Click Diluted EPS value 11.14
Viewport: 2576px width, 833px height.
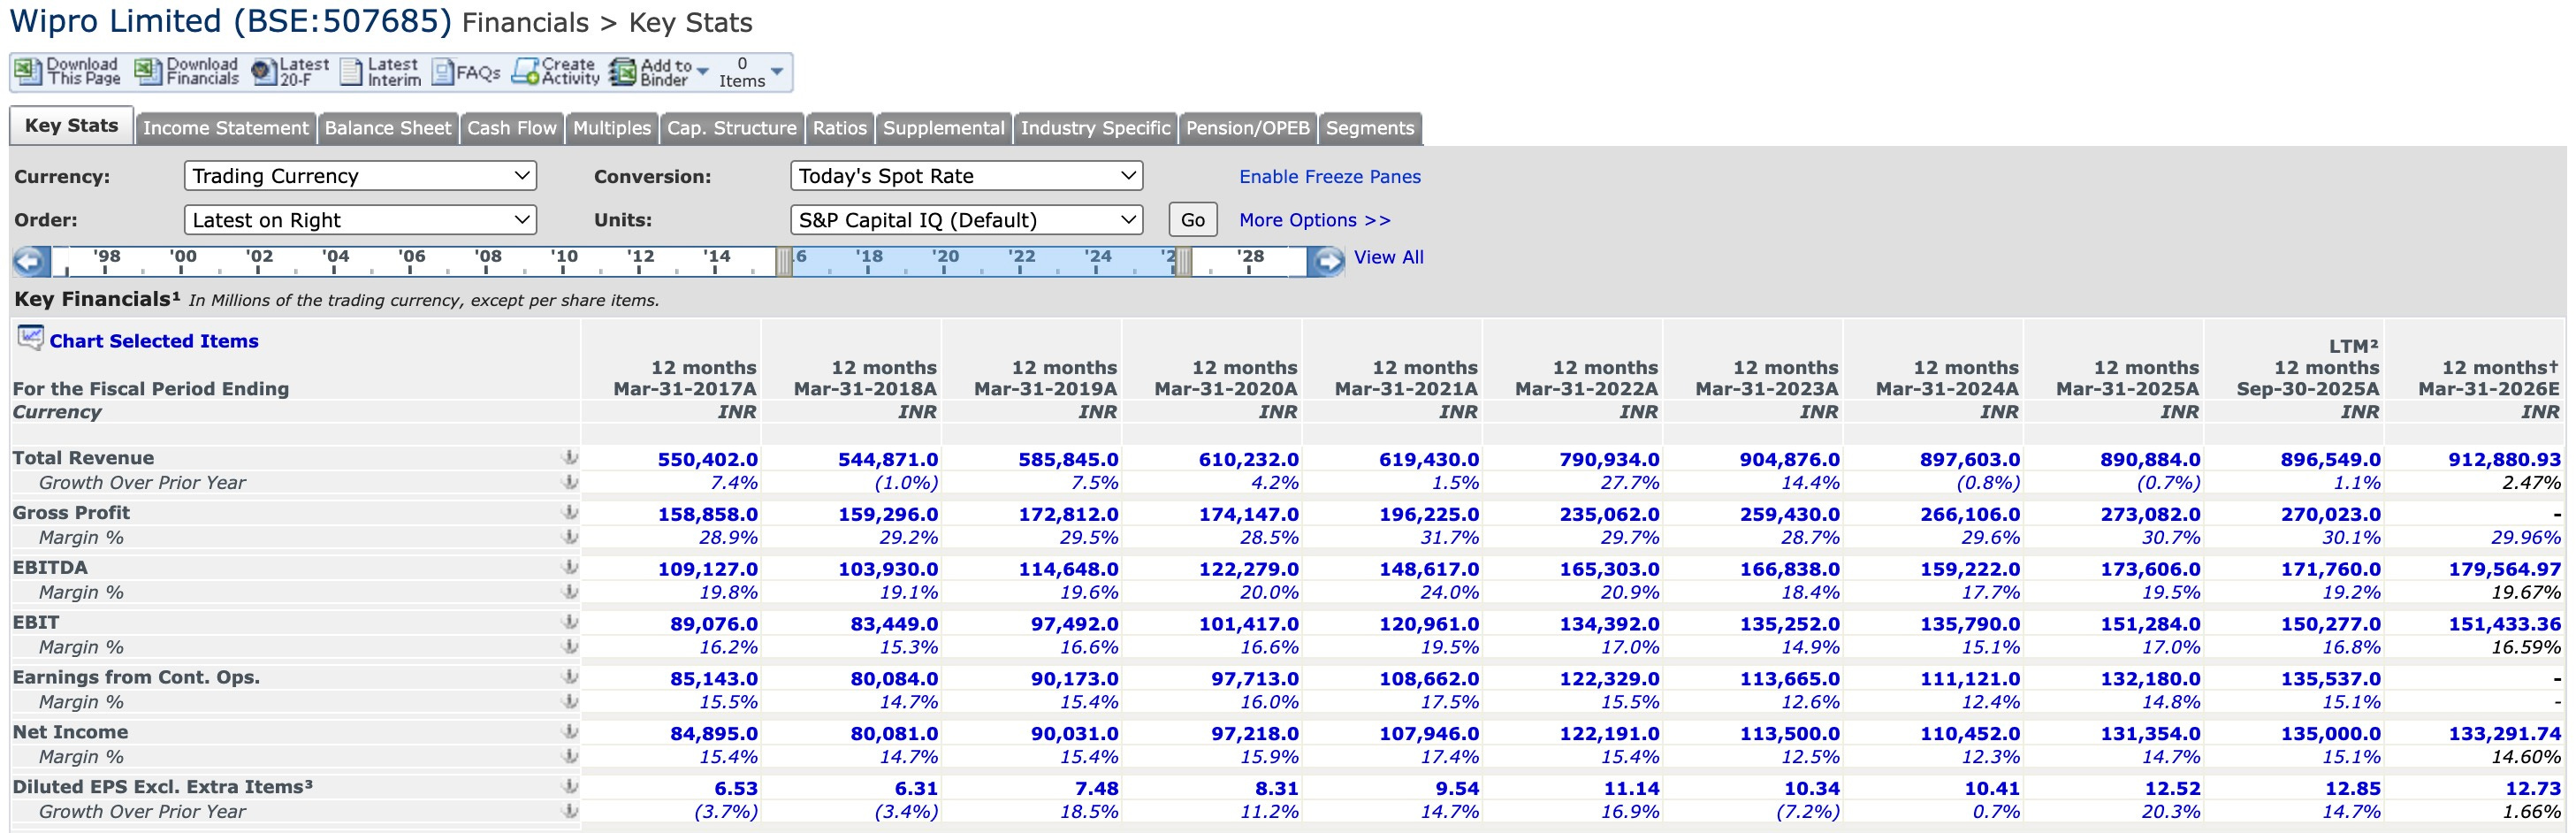point(1631,789)
